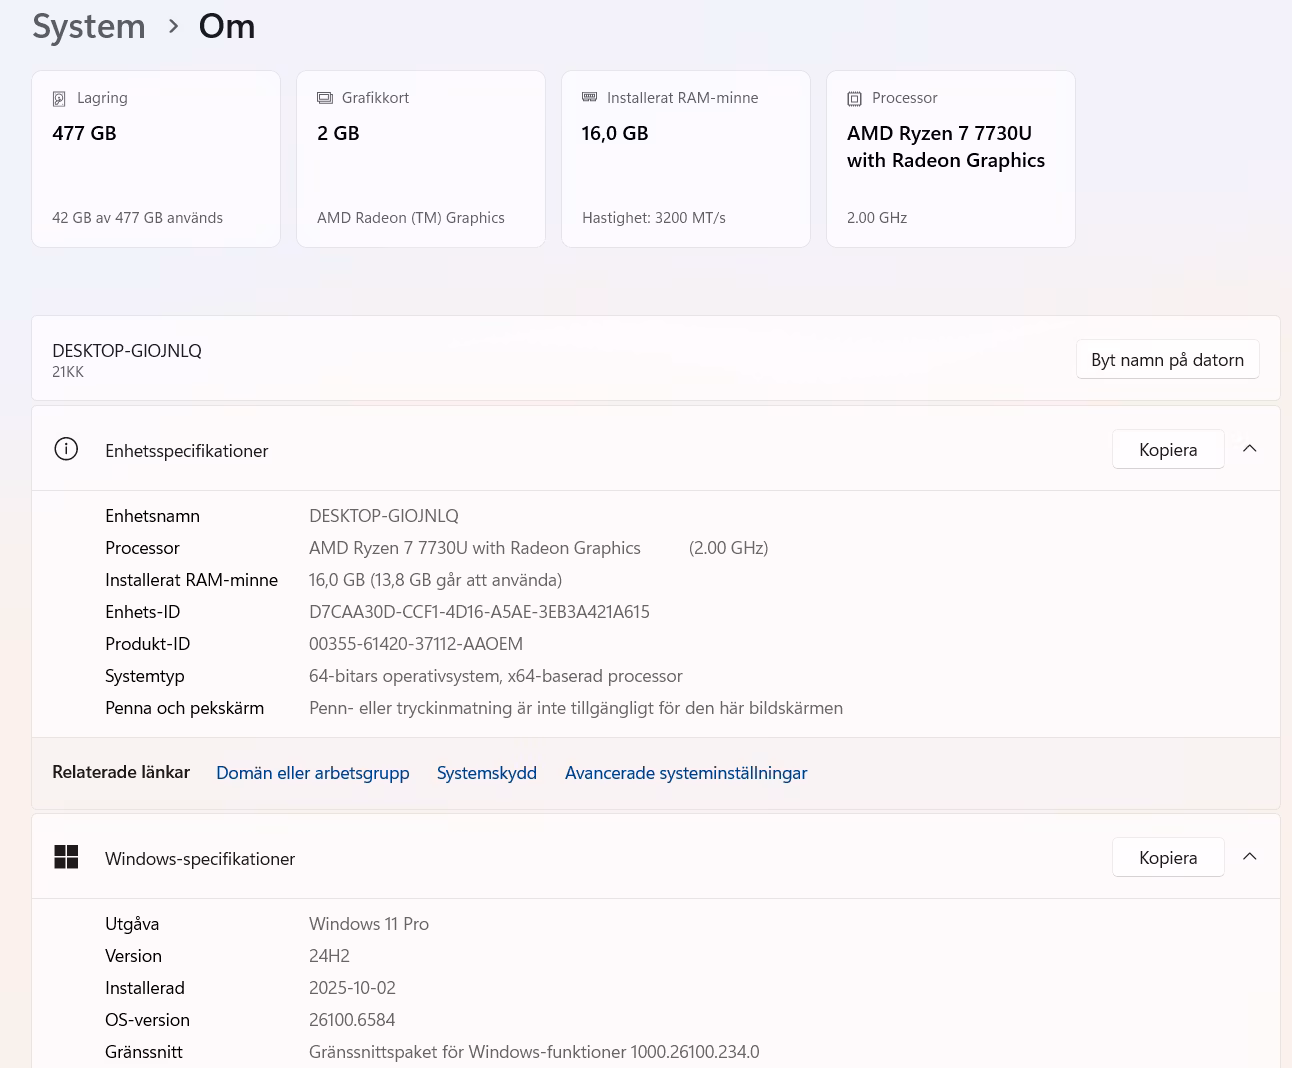Collapse the Enhetsspecifikationer section chevron
The width and height of the screenshot is (1292, 1068).
[1249, 449]
